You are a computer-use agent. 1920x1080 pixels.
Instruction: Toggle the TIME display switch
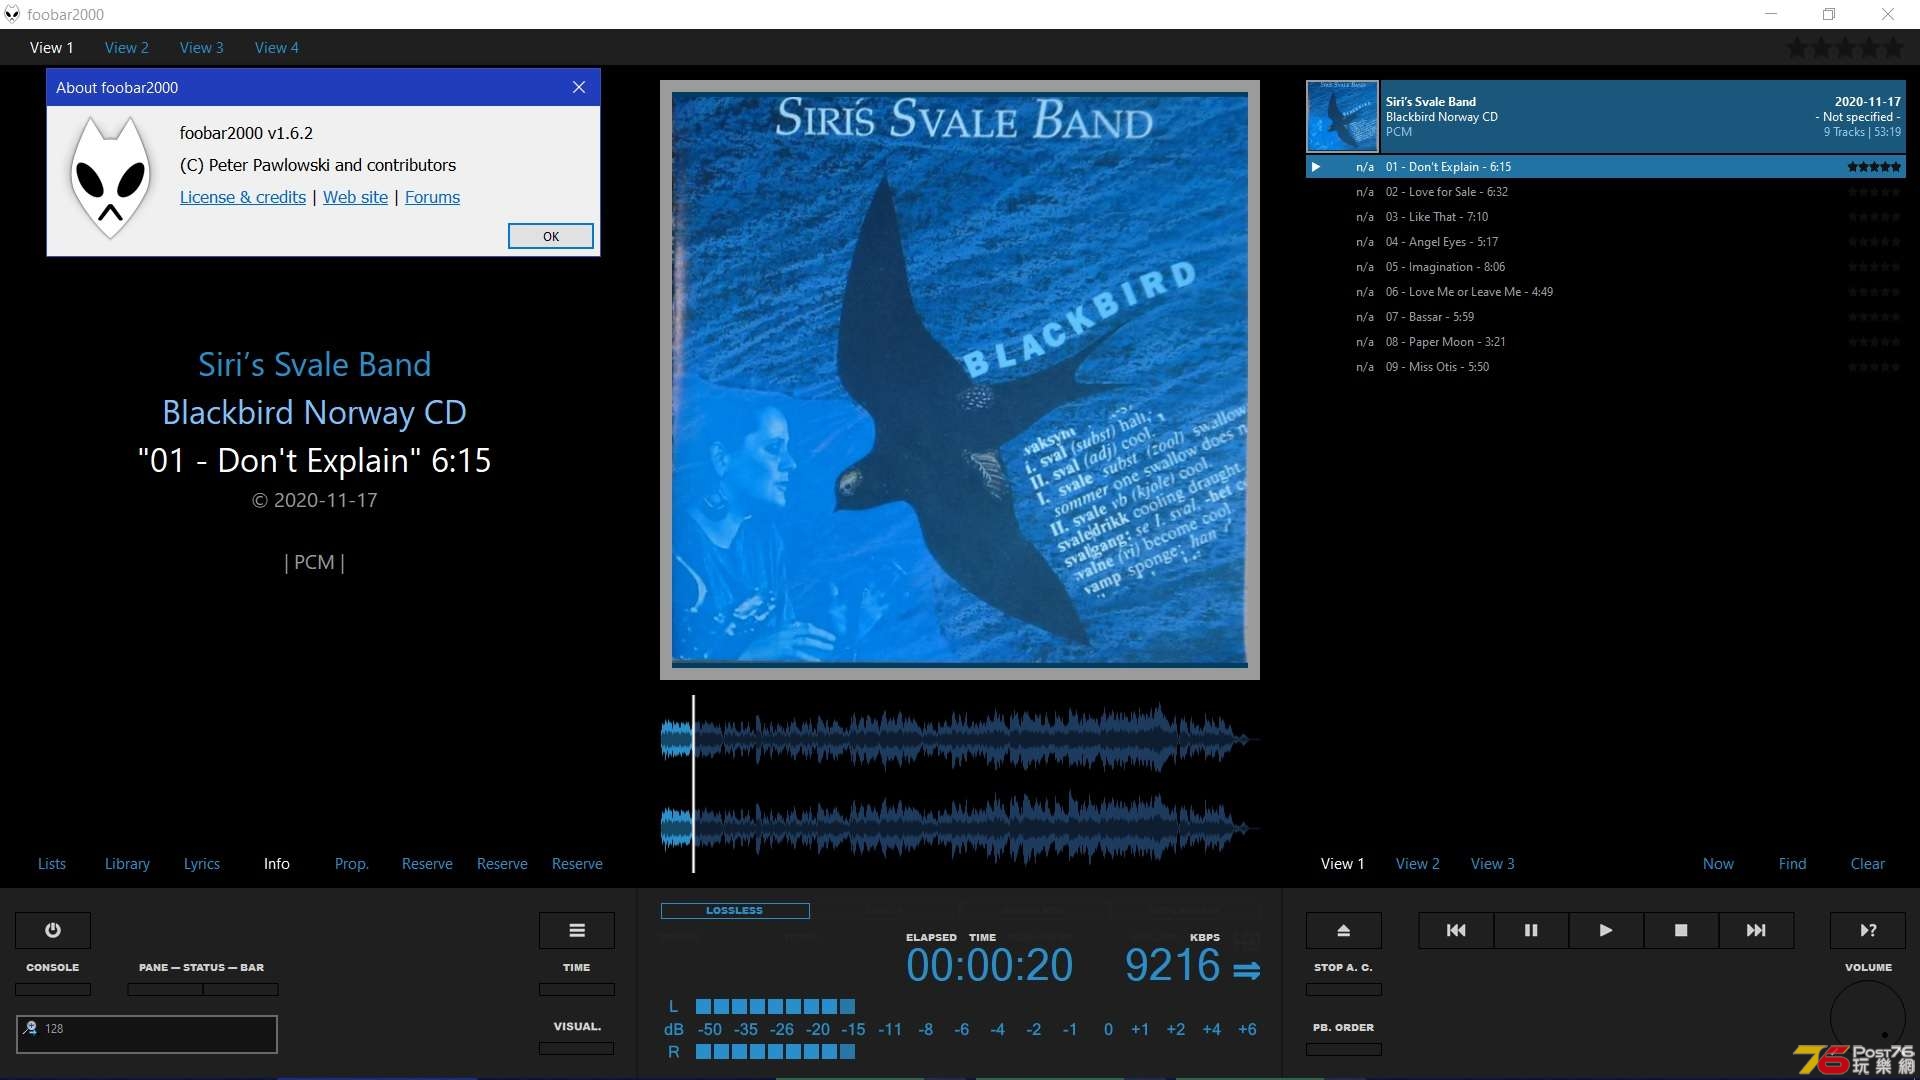[577, 989]
